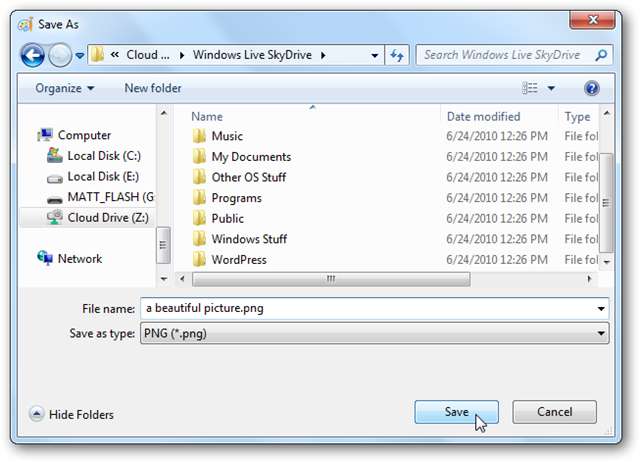This screenshot has height=462, width=640.
Task: Expand the address bar history dropdown
Action: click(x=374, y=56)
